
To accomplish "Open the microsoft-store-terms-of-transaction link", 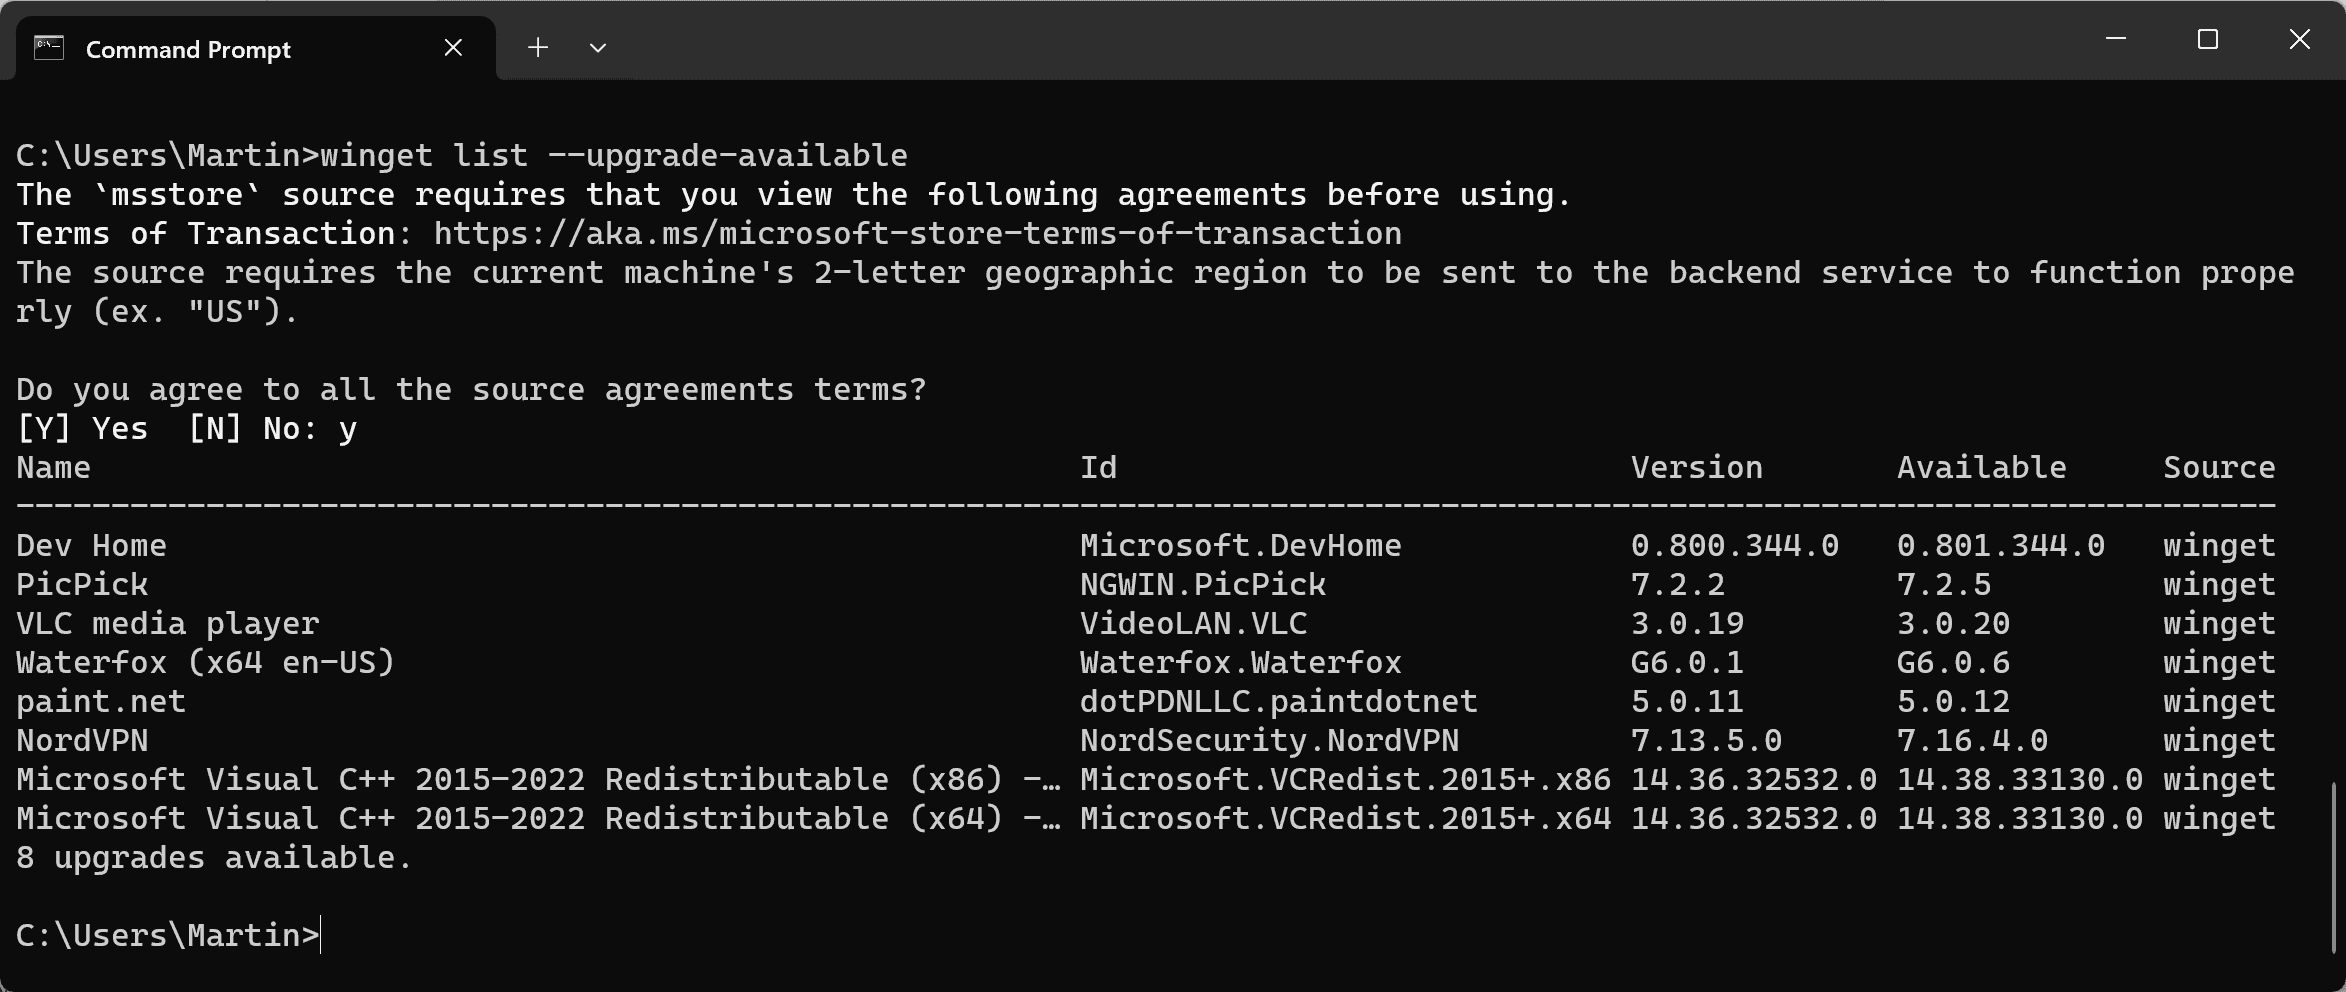I will 917,234.
